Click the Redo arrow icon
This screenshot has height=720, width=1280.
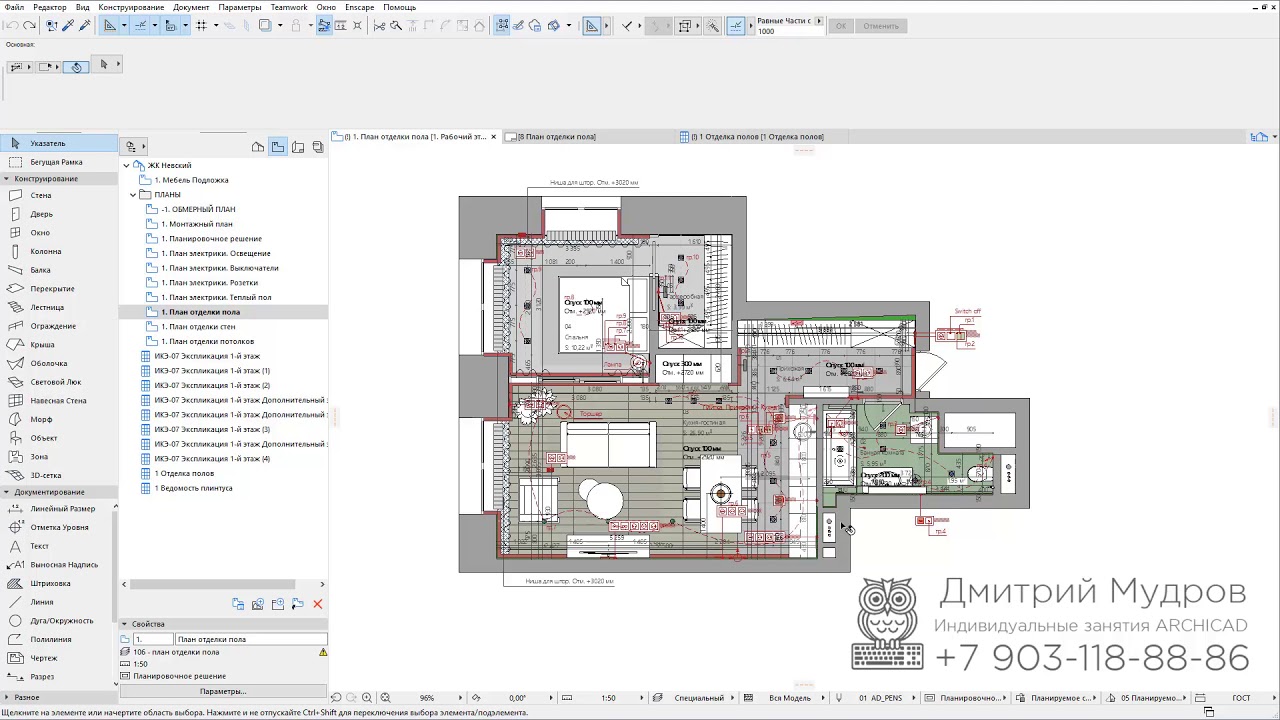pos(29,25)
